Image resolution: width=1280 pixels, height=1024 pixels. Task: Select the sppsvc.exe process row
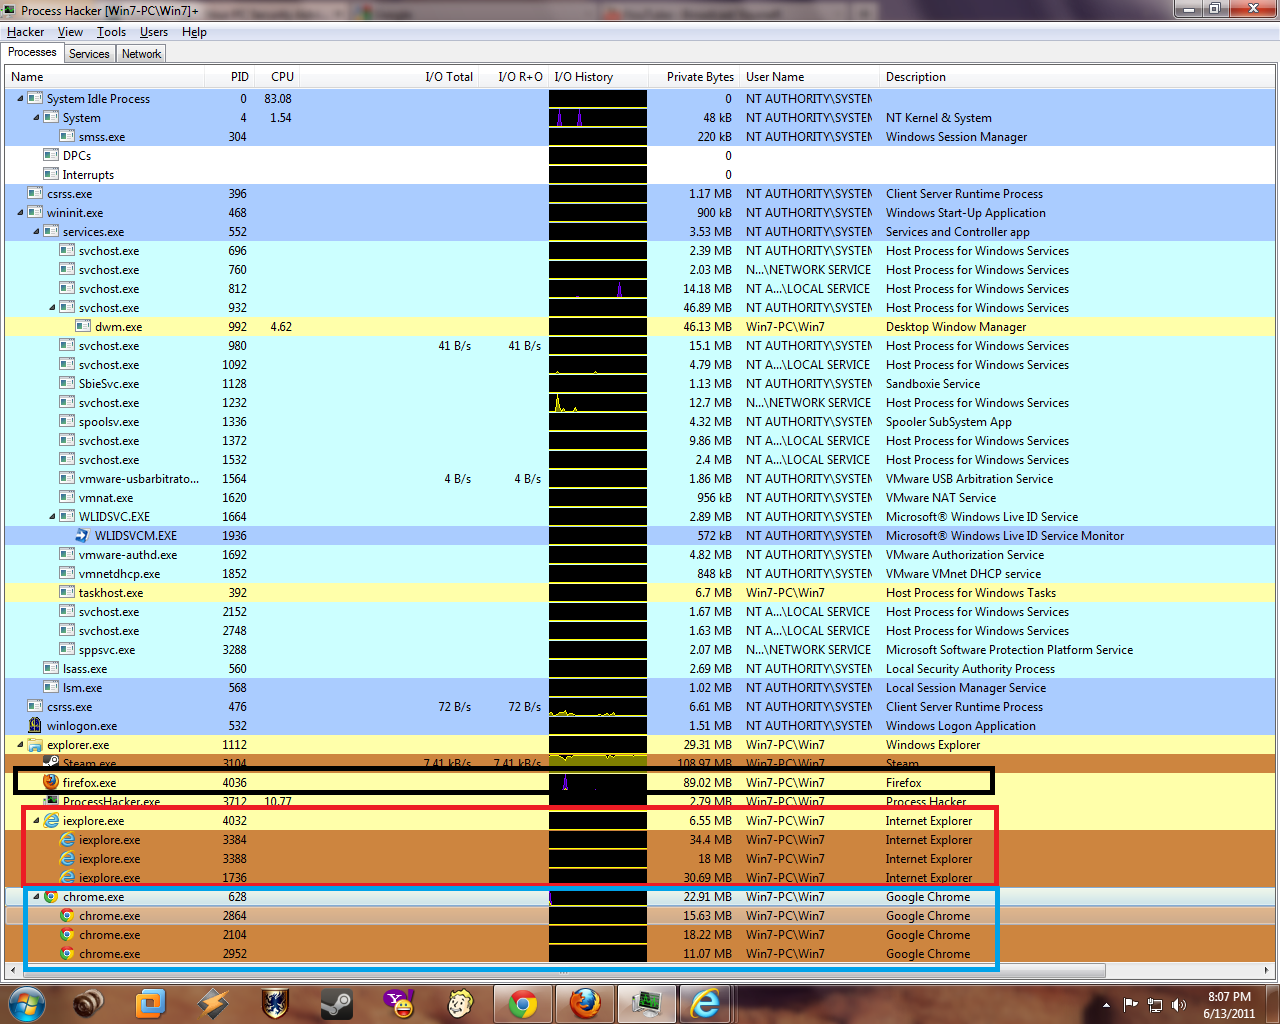point(640,650)
